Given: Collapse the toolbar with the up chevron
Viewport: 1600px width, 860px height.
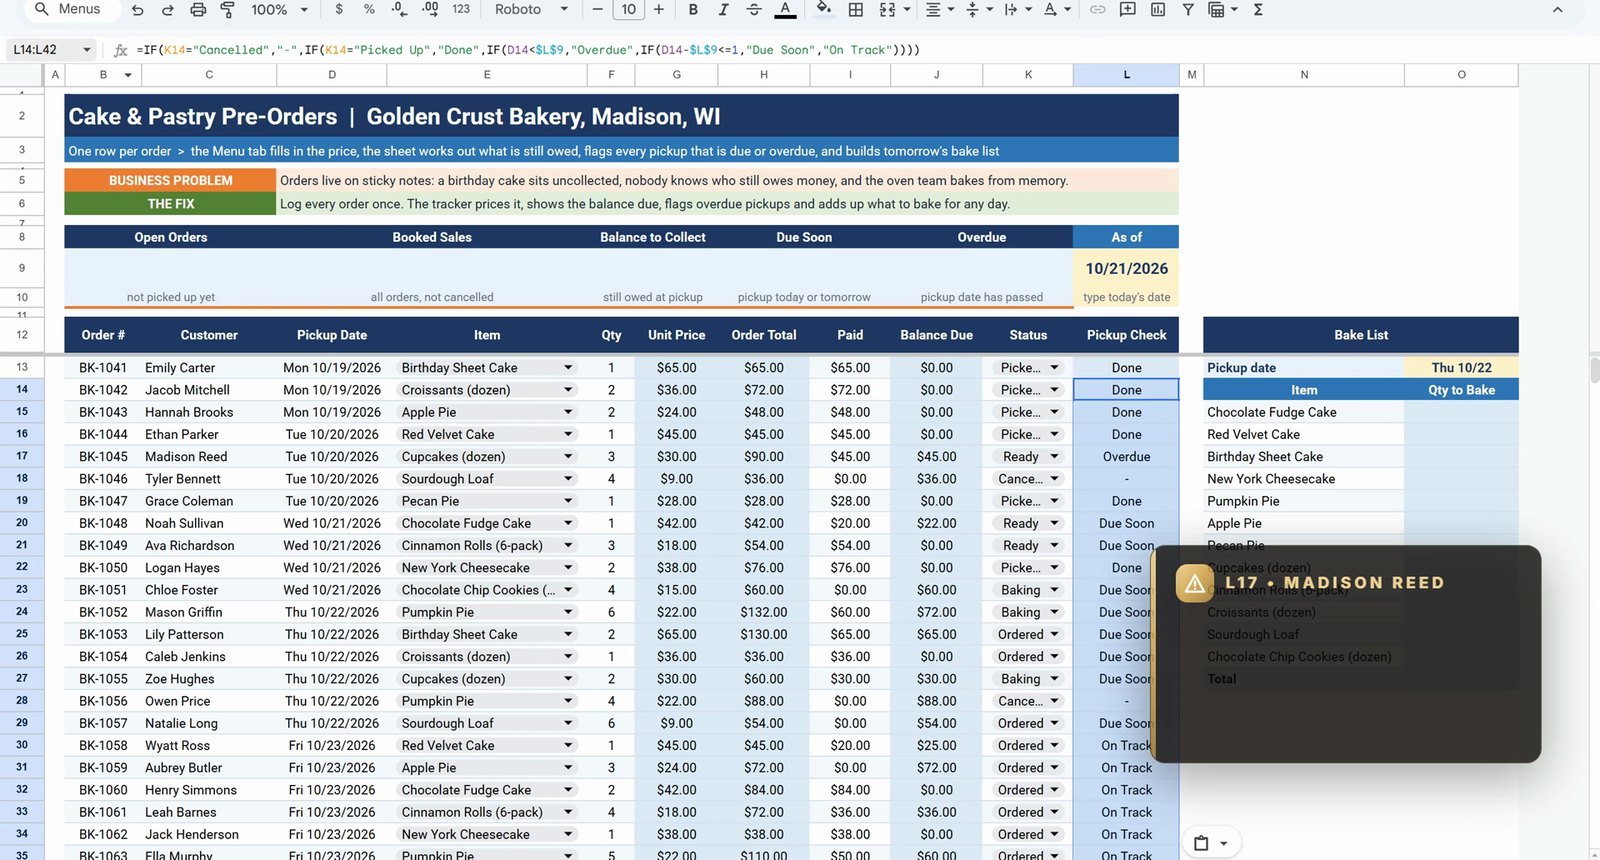Looking at the screenshot, I should (1557, 9).
